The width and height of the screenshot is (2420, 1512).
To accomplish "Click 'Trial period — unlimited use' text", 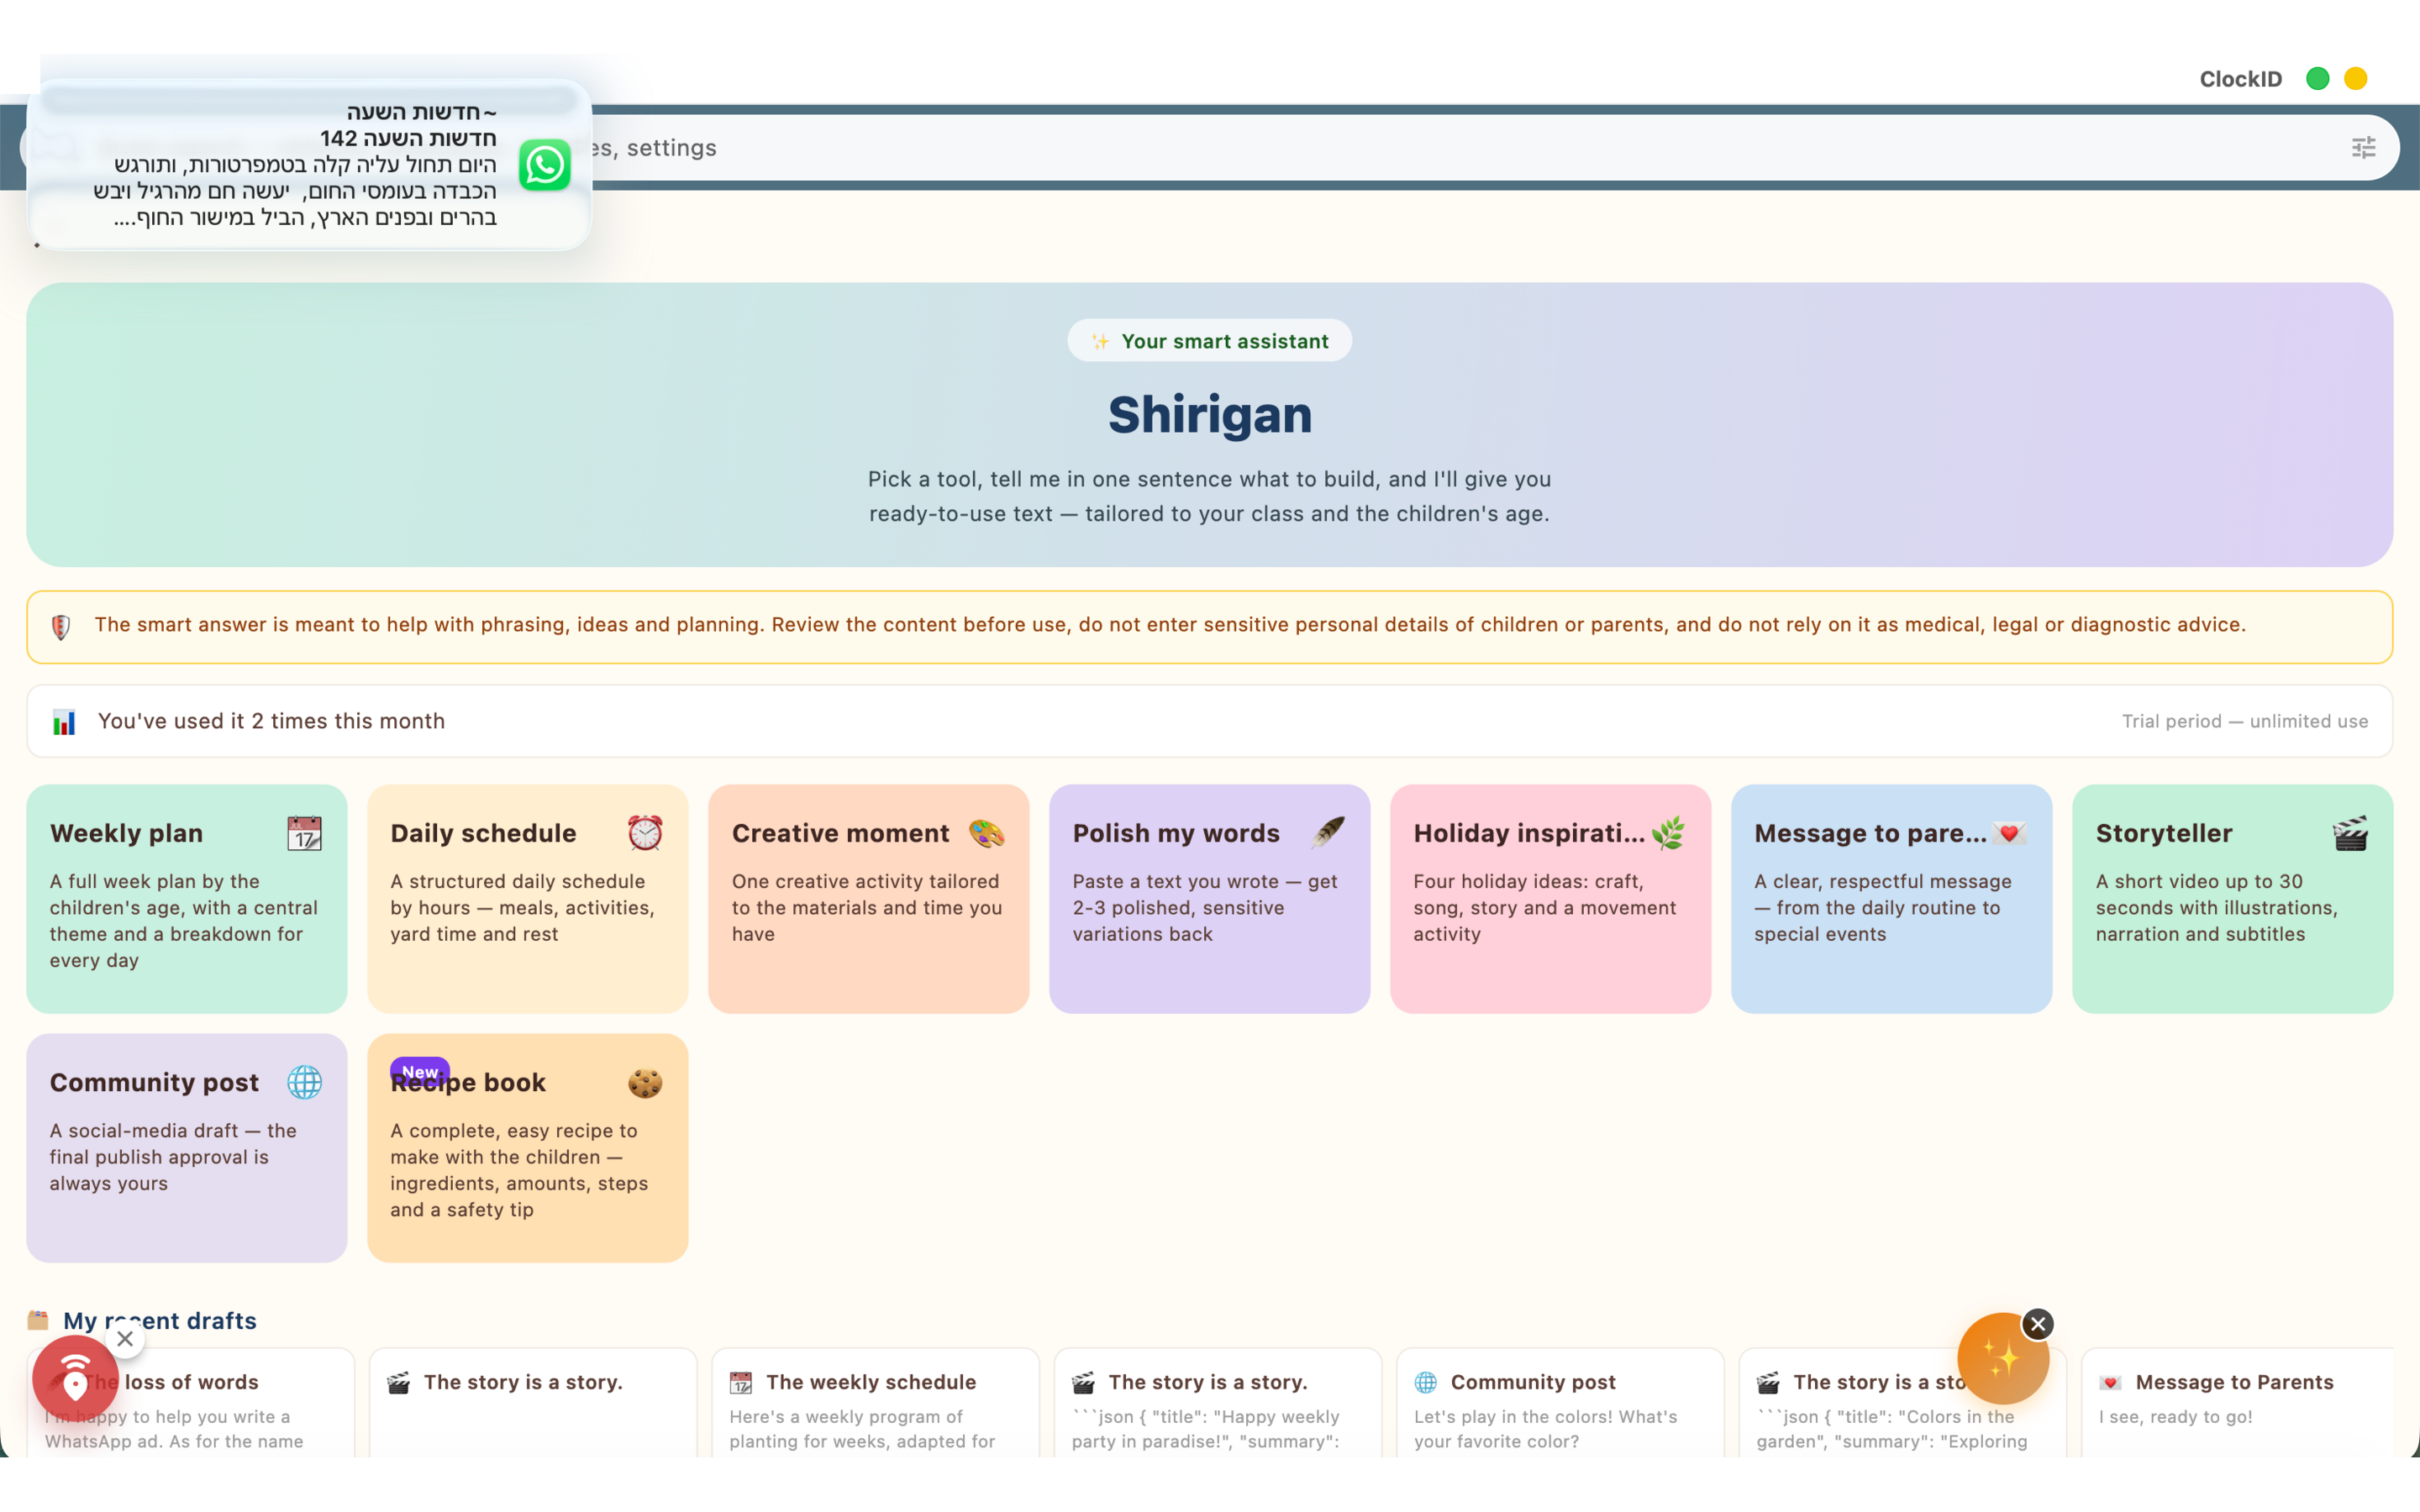I will tap(2244, 721).
